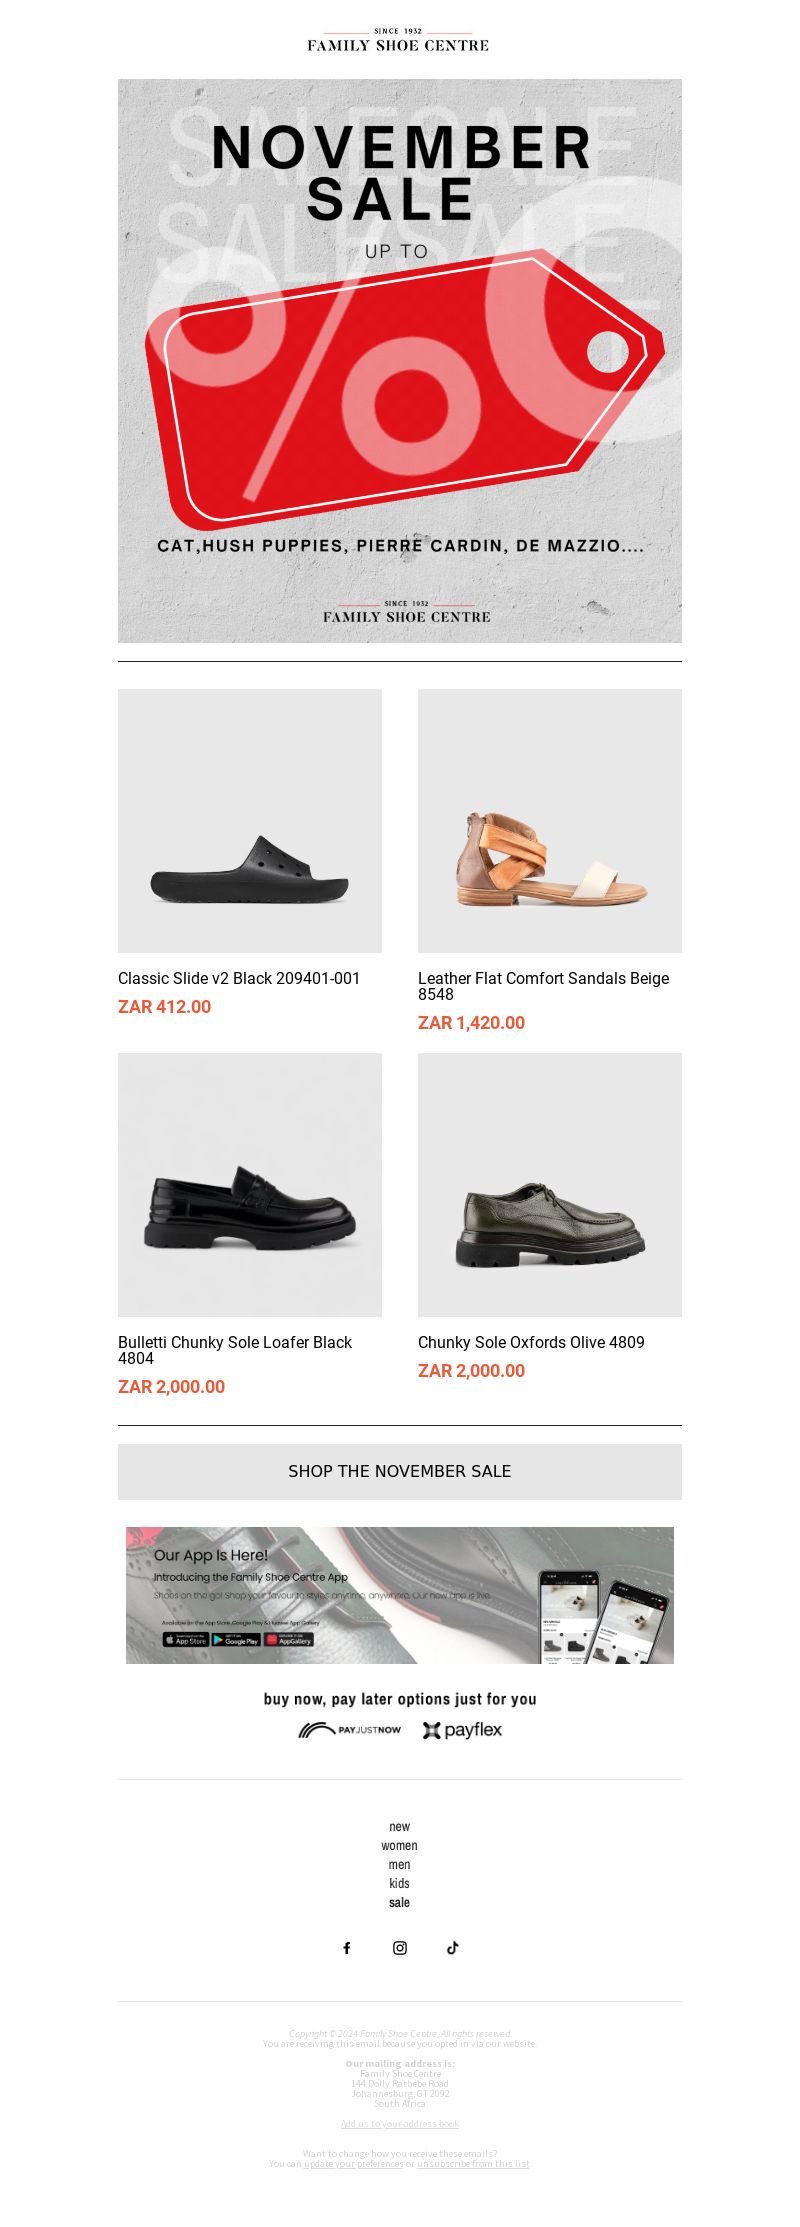Open the Instagram social icon

pos(400,1947)
